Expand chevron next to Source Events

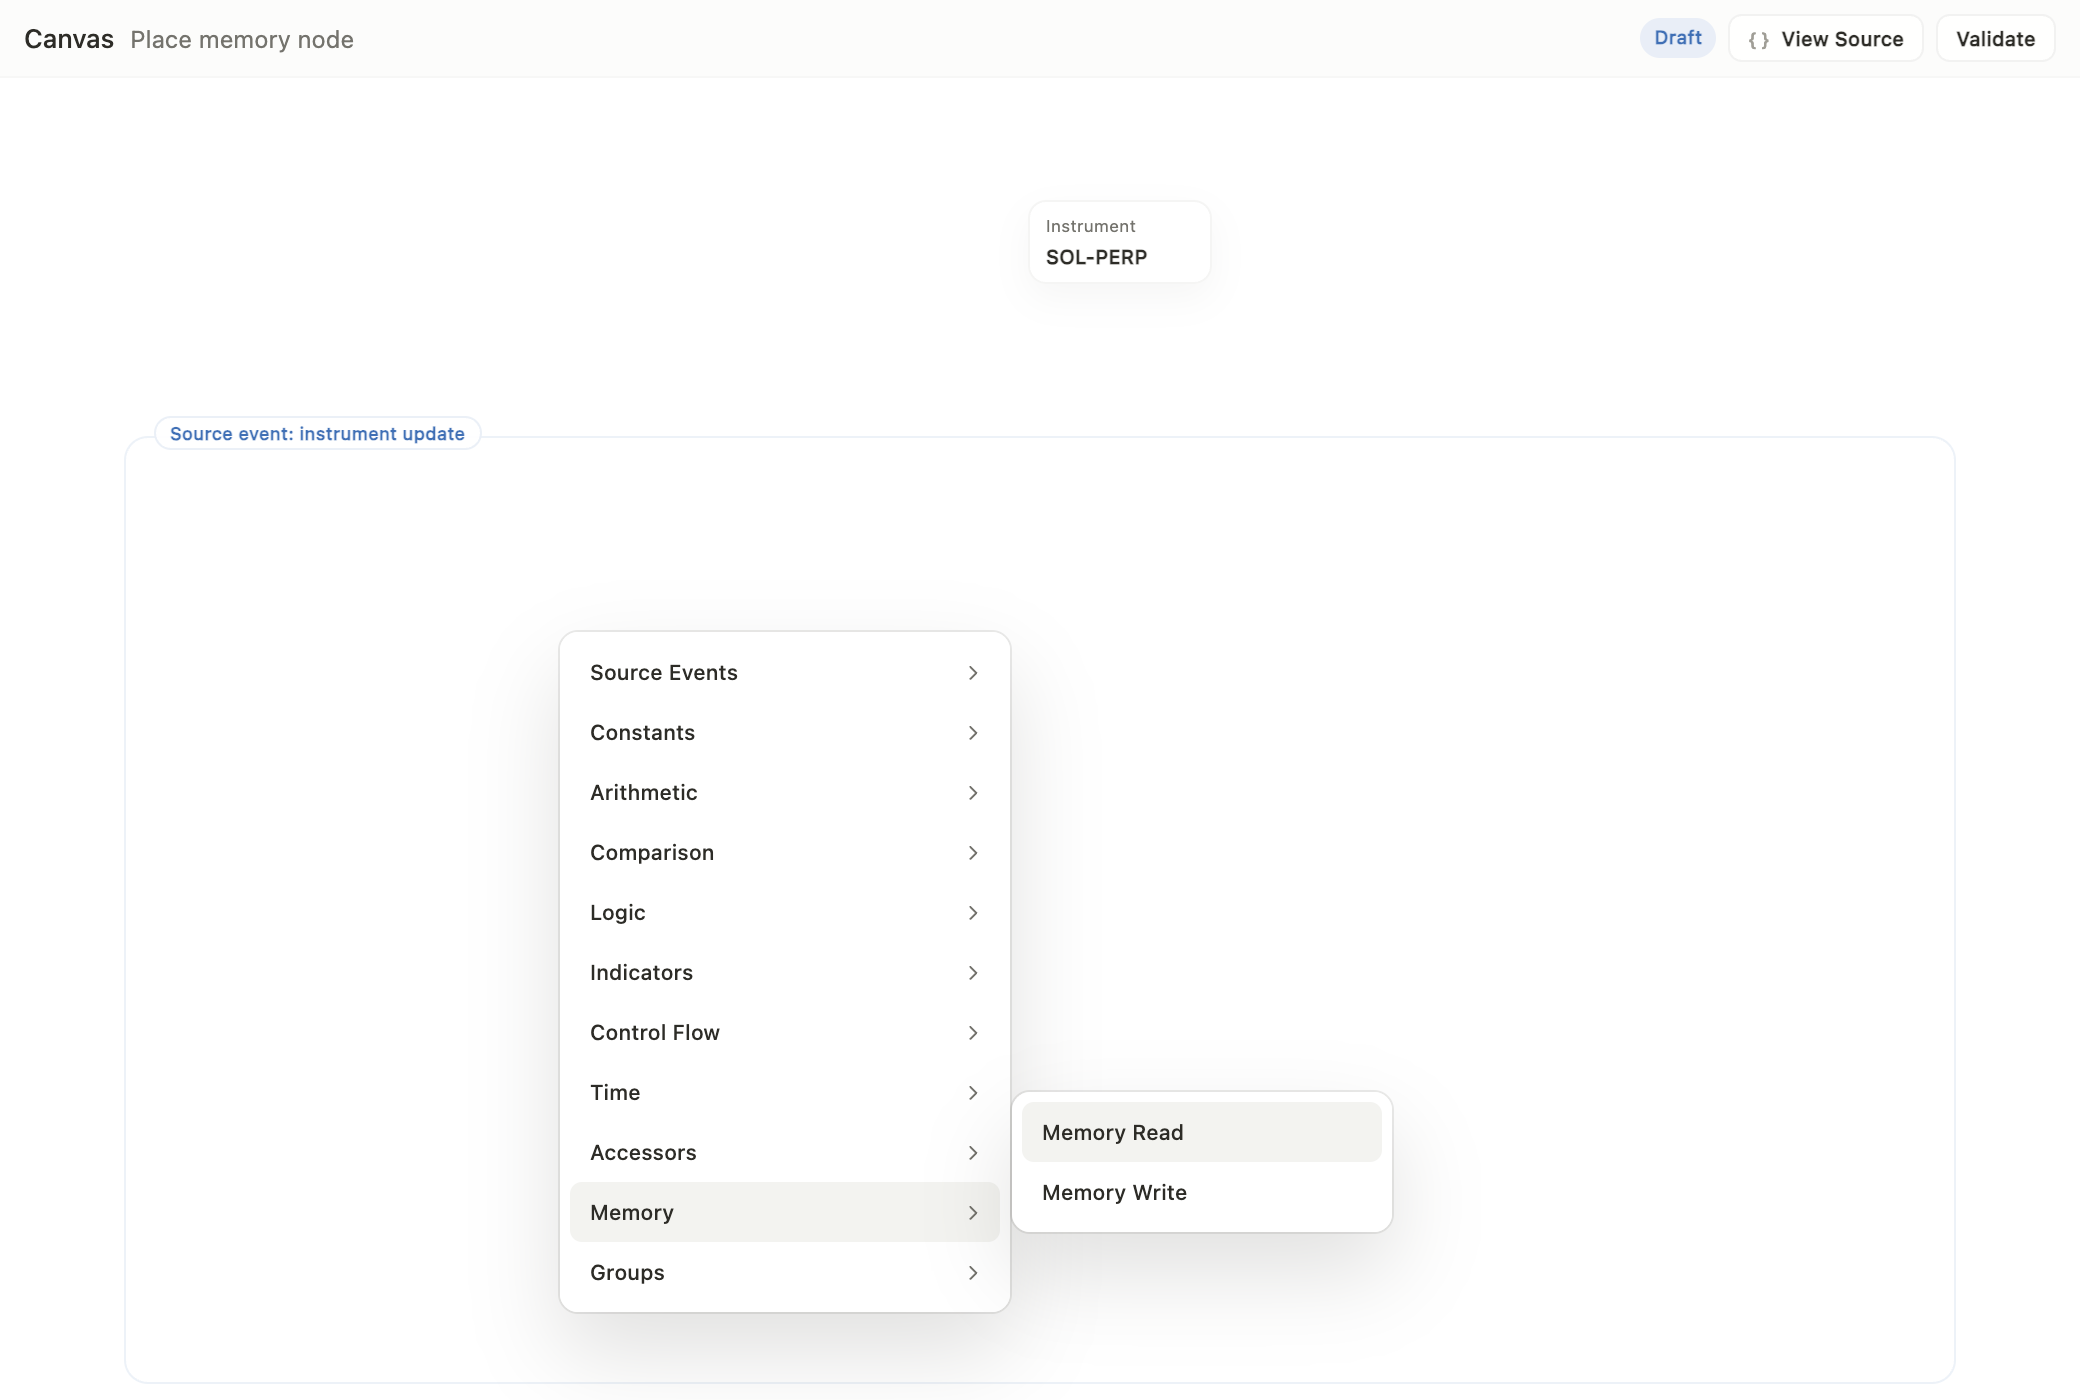click(973, 673)
